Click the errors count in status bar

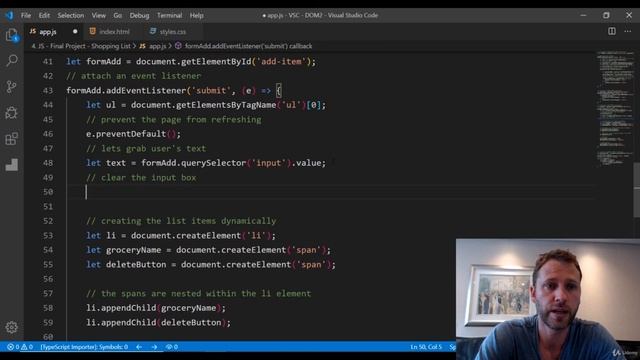click(13, 347)
